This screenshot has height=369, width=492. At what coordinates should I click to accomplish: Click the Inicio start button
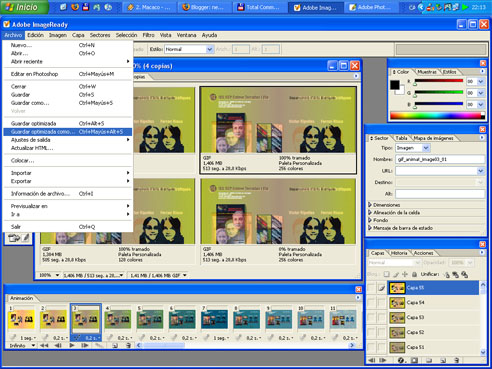[x=24, y=7]
